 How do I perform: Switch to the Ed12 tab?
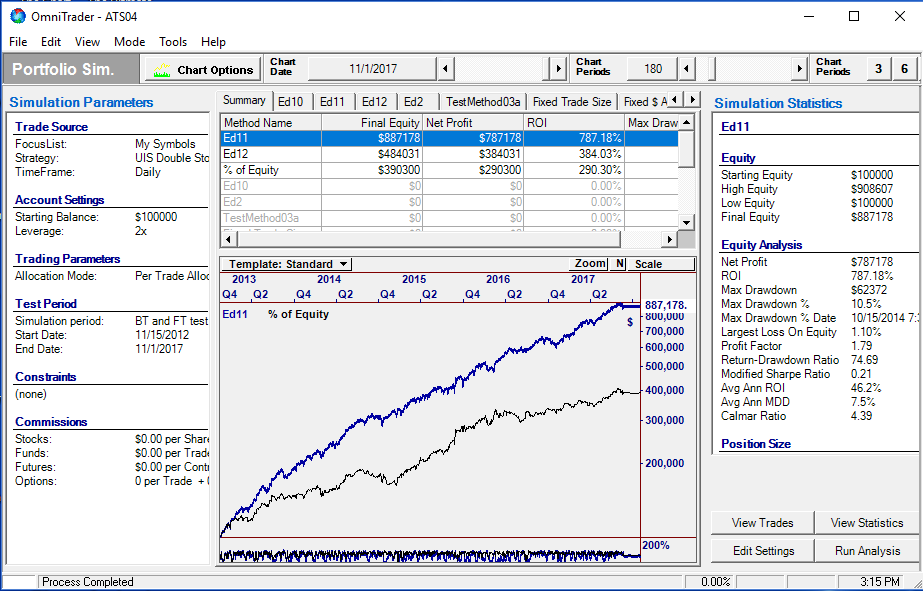[375, 102]
